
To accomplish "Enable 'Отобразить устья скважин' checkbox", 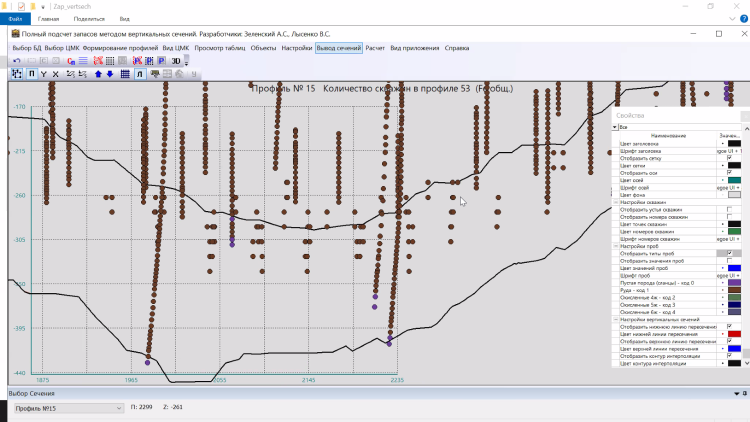I will click(x=729, y=209).
